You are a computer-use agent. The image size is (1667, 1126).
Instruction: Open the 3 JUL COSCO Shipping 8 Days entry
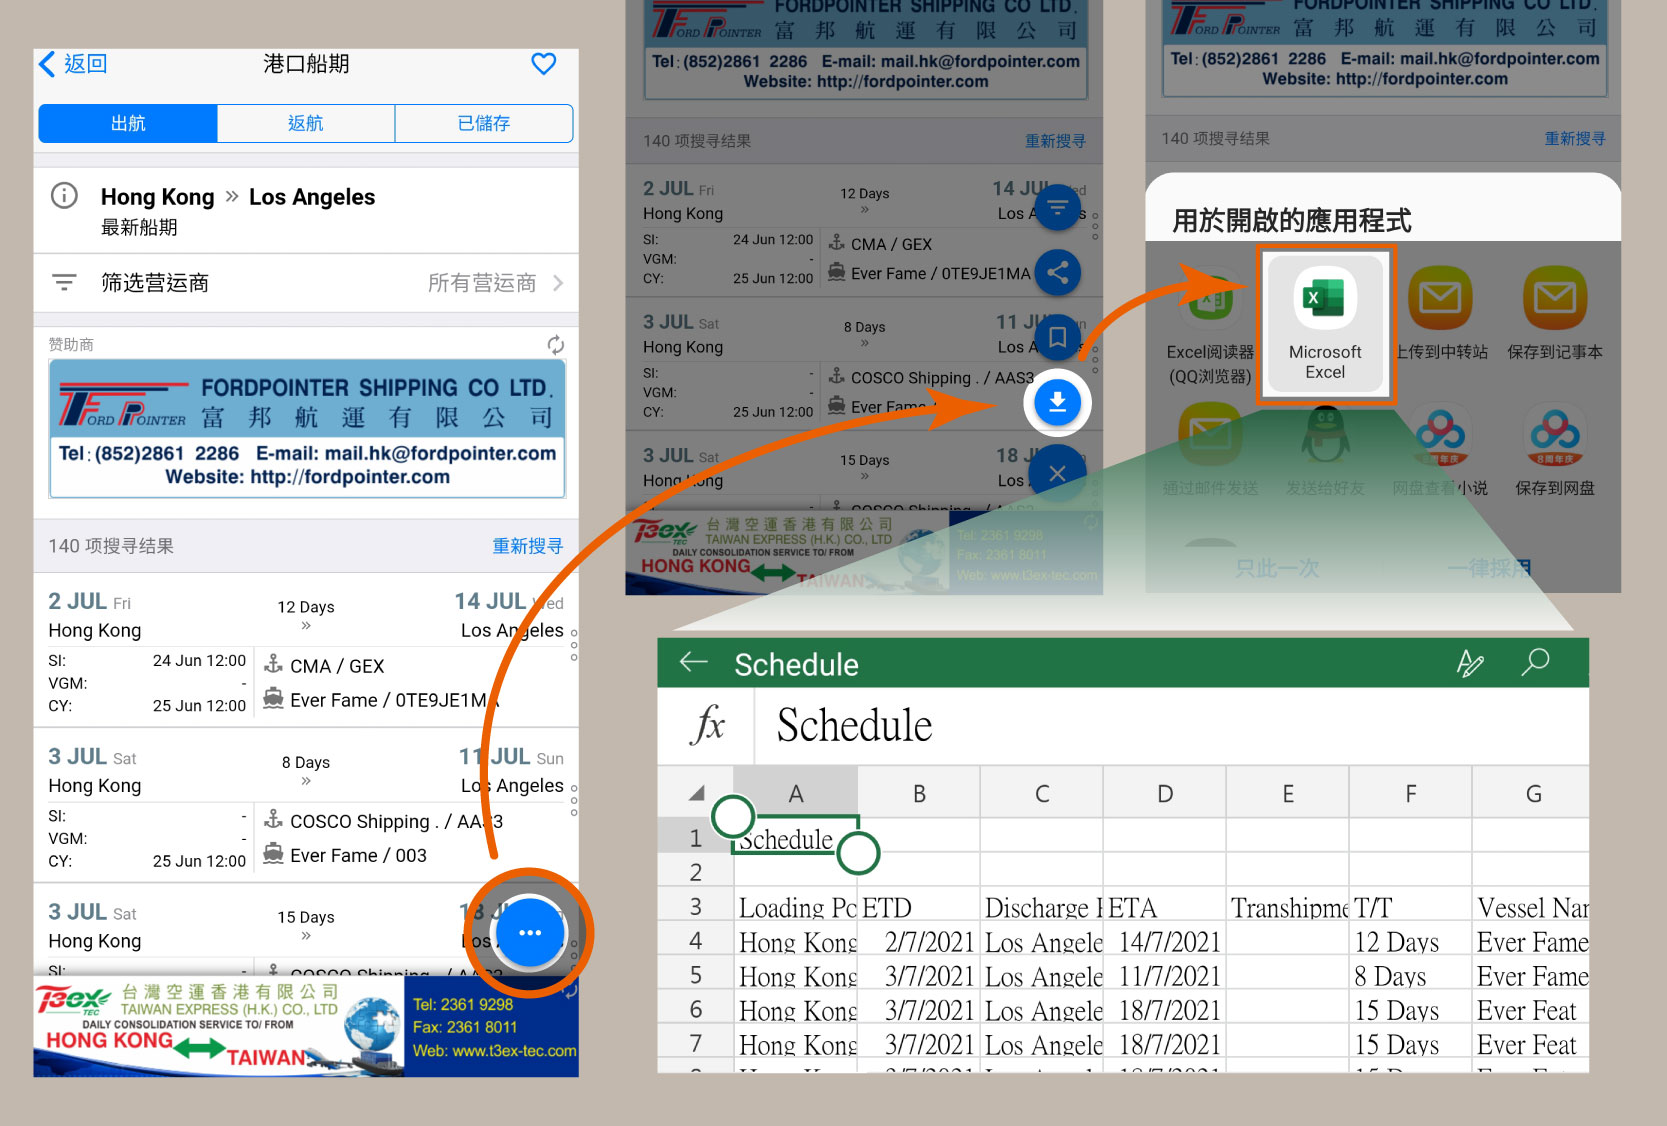click(x=306, y=806)
